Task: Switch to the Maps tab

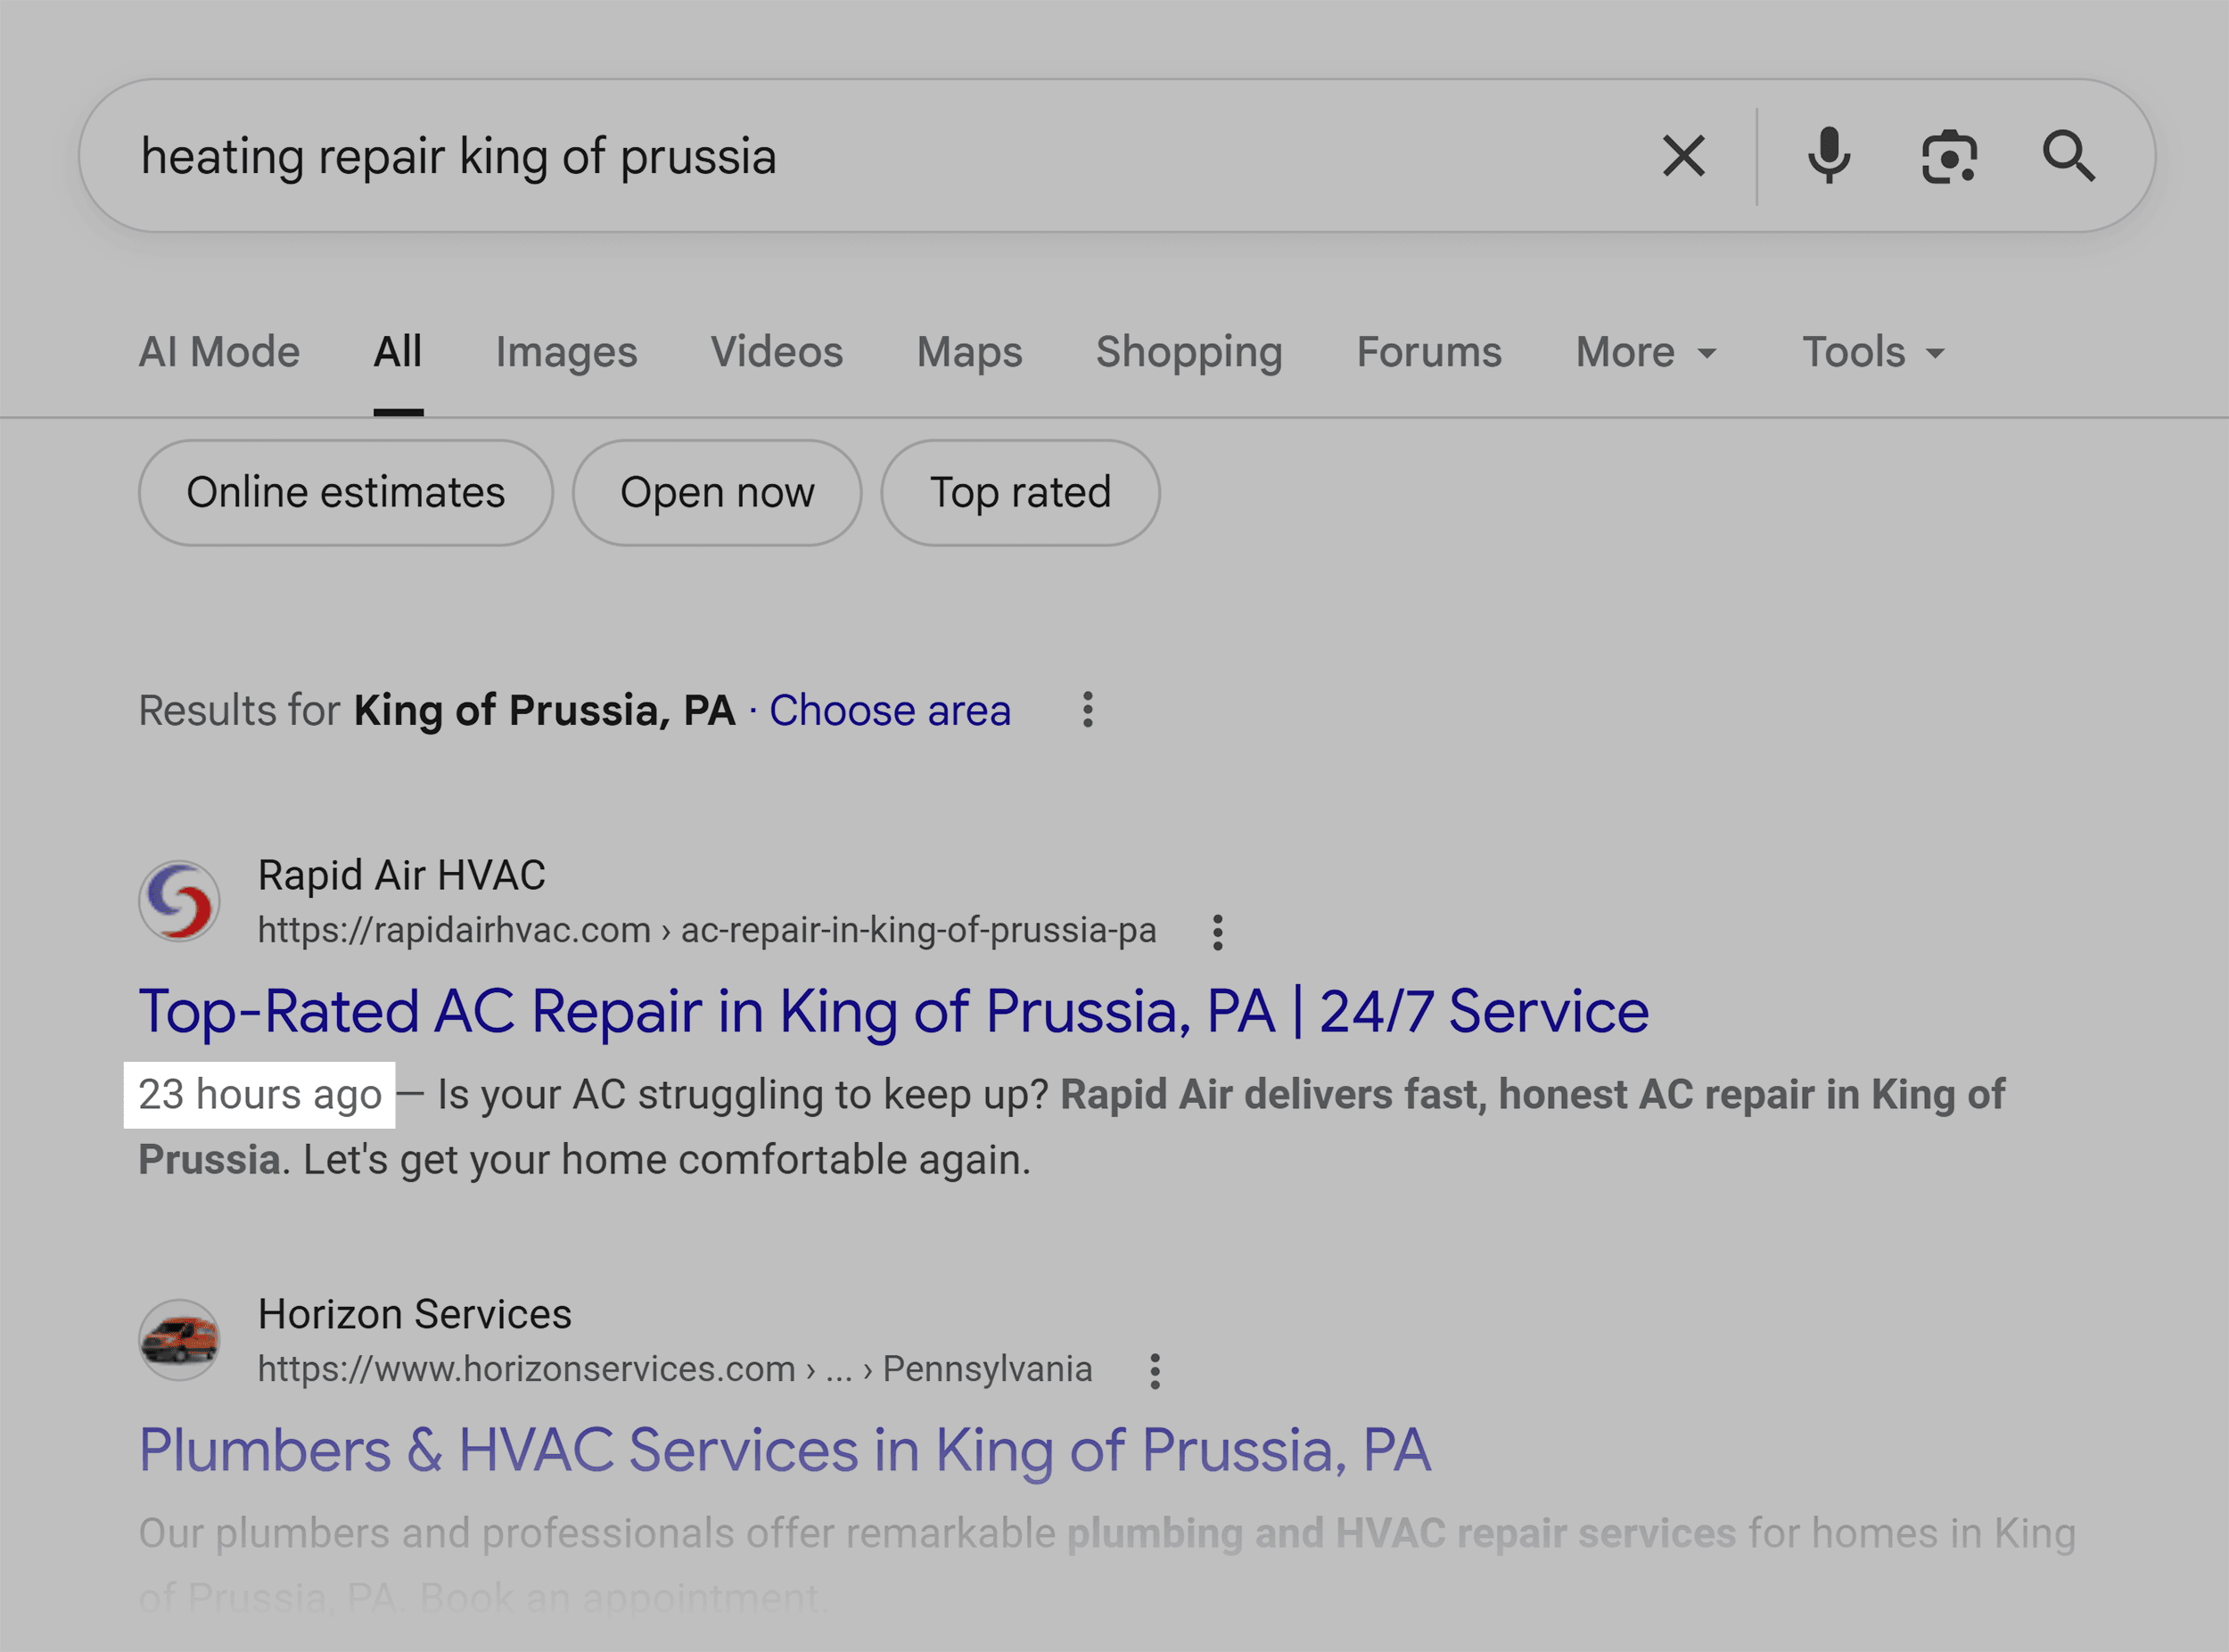Action: click(968, 351)
